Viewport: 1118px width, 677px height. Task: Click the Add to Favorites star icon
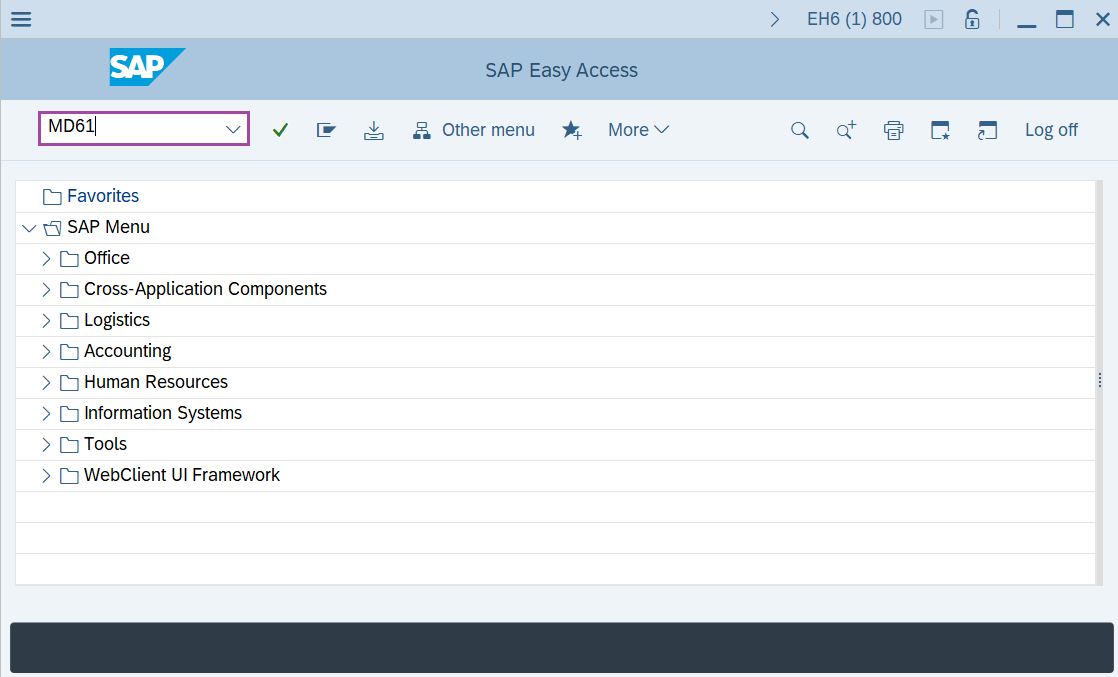click(x=572, y=130)
